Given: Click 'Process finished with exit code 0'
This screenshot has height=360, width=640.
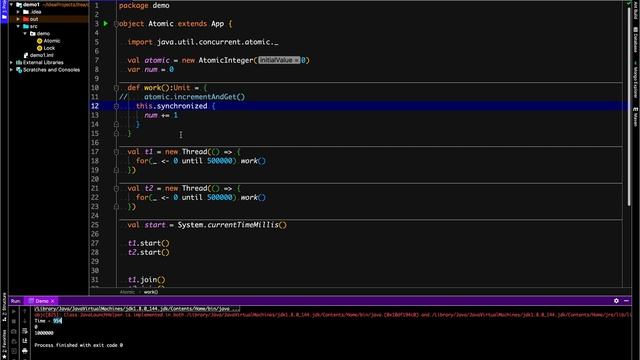Looking at the screenshot, I should click(78, 345).
